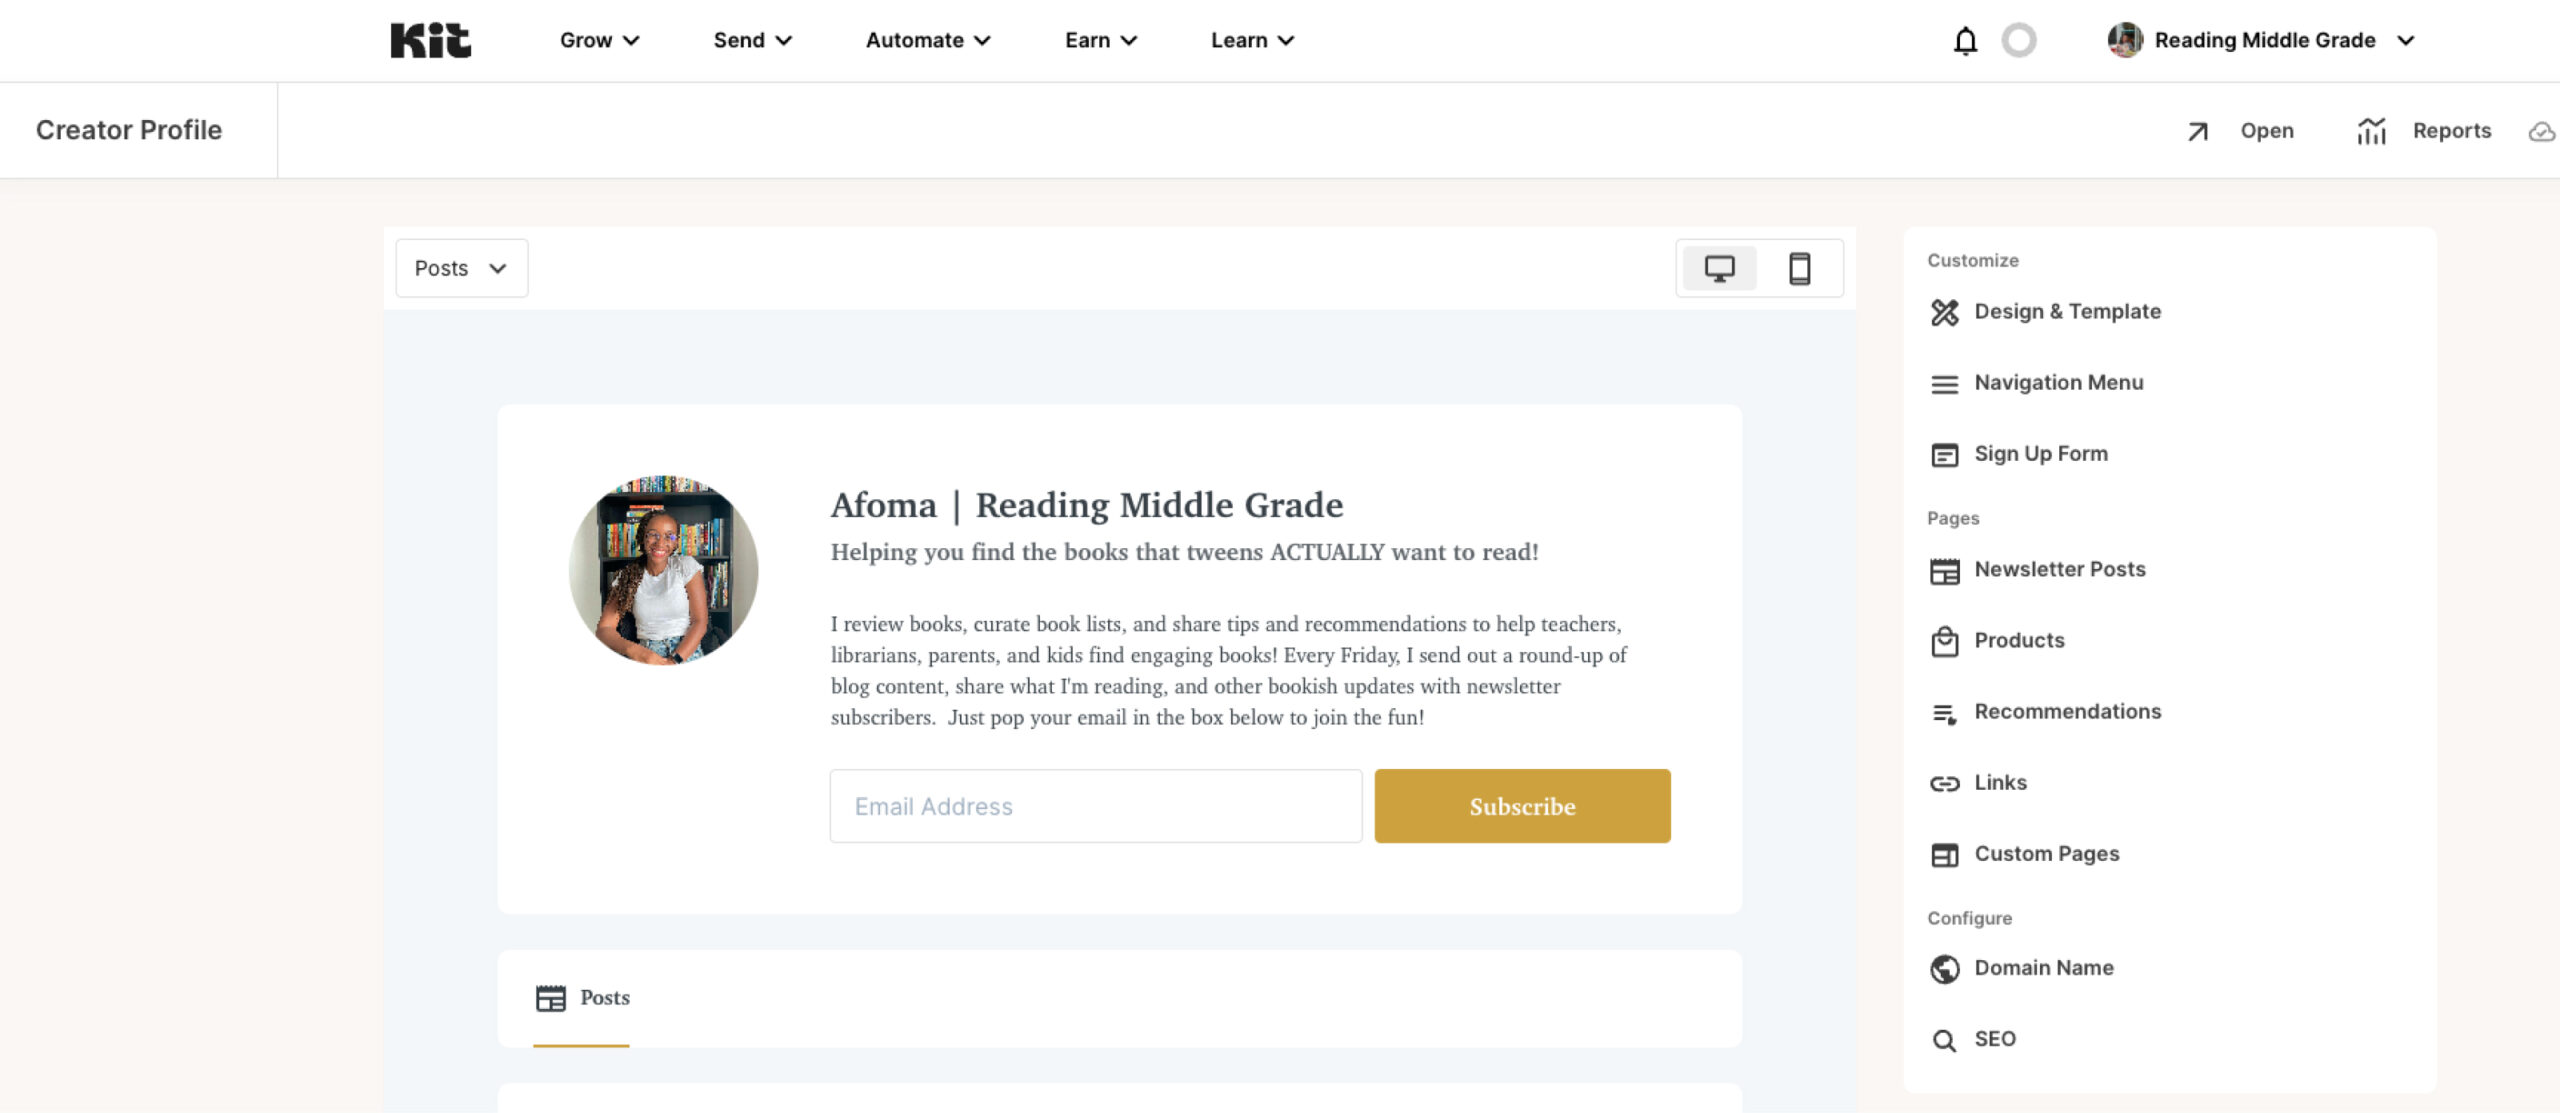Click the gold Subscribe button
The width and height of the screenshot is (2560, 1113).
[1522, 806]
